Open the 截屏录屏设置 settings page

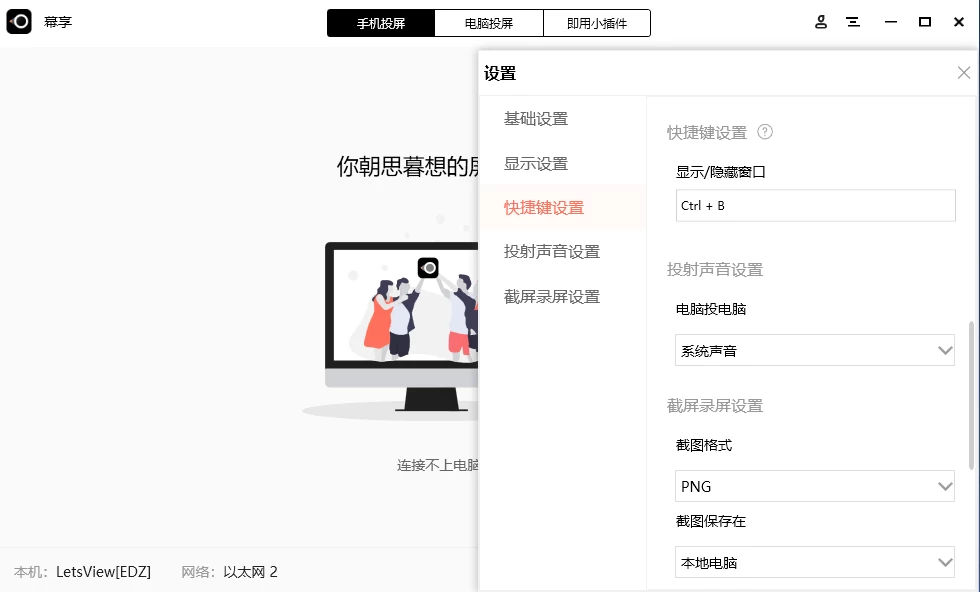point(552,296)
